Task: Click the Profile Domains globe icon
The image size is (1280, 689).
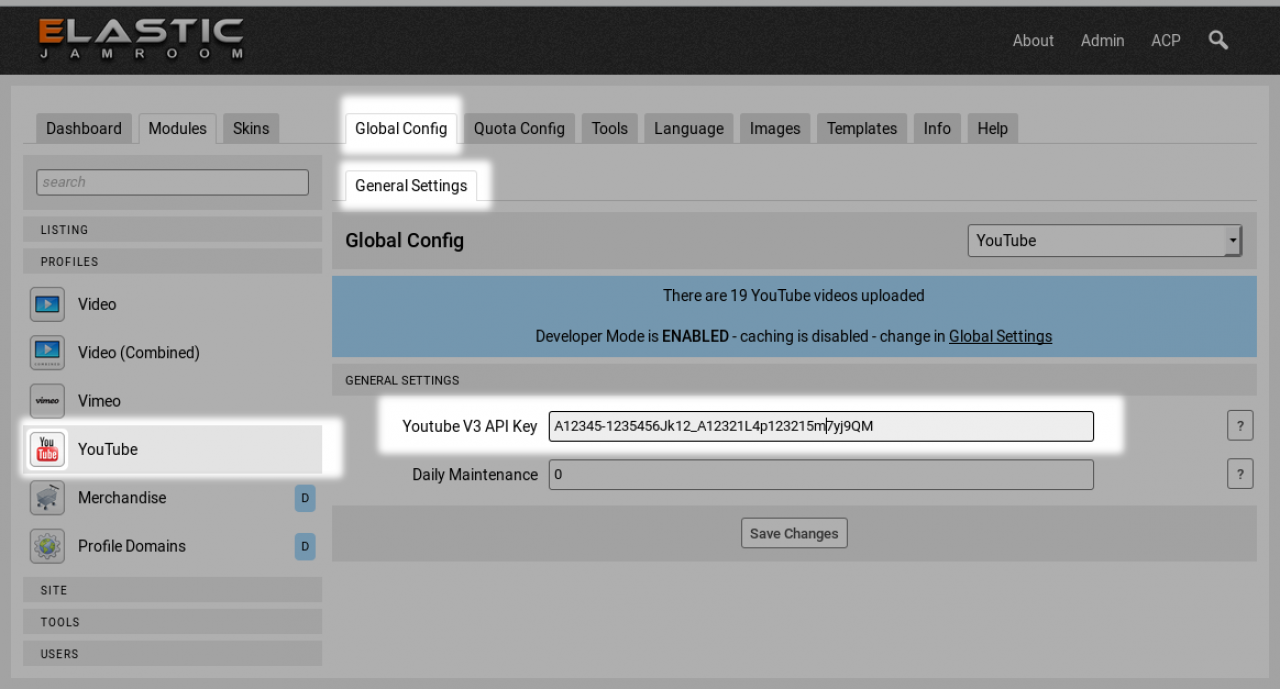Action: click(47, 546)
